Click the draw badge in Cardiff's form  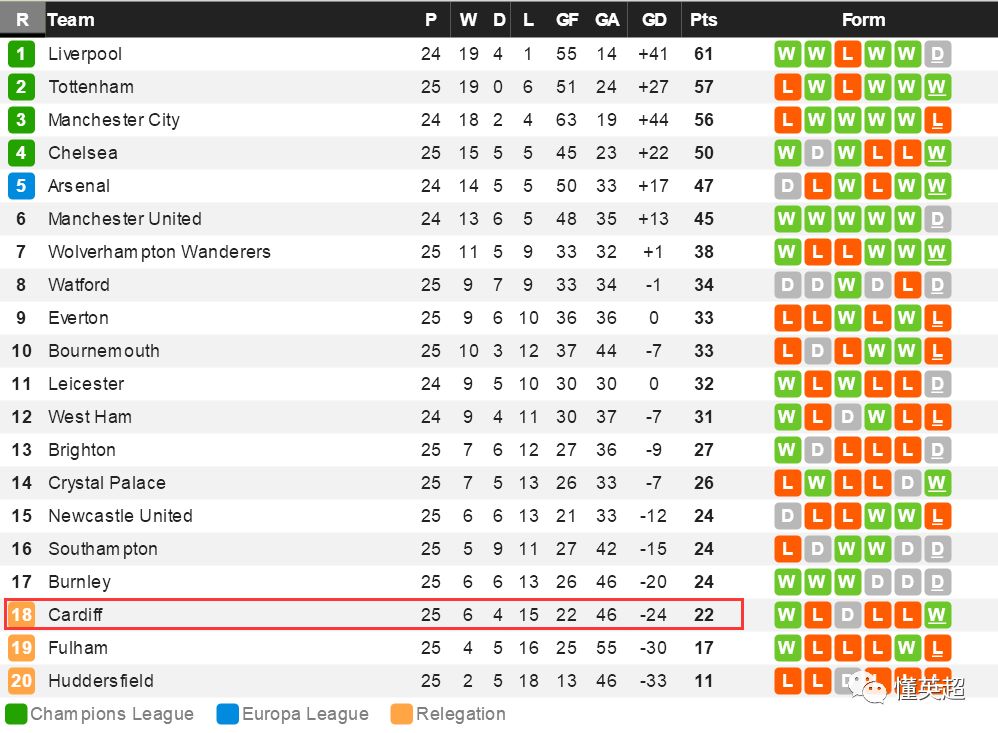pyautogui.click(x=847, y=615)
